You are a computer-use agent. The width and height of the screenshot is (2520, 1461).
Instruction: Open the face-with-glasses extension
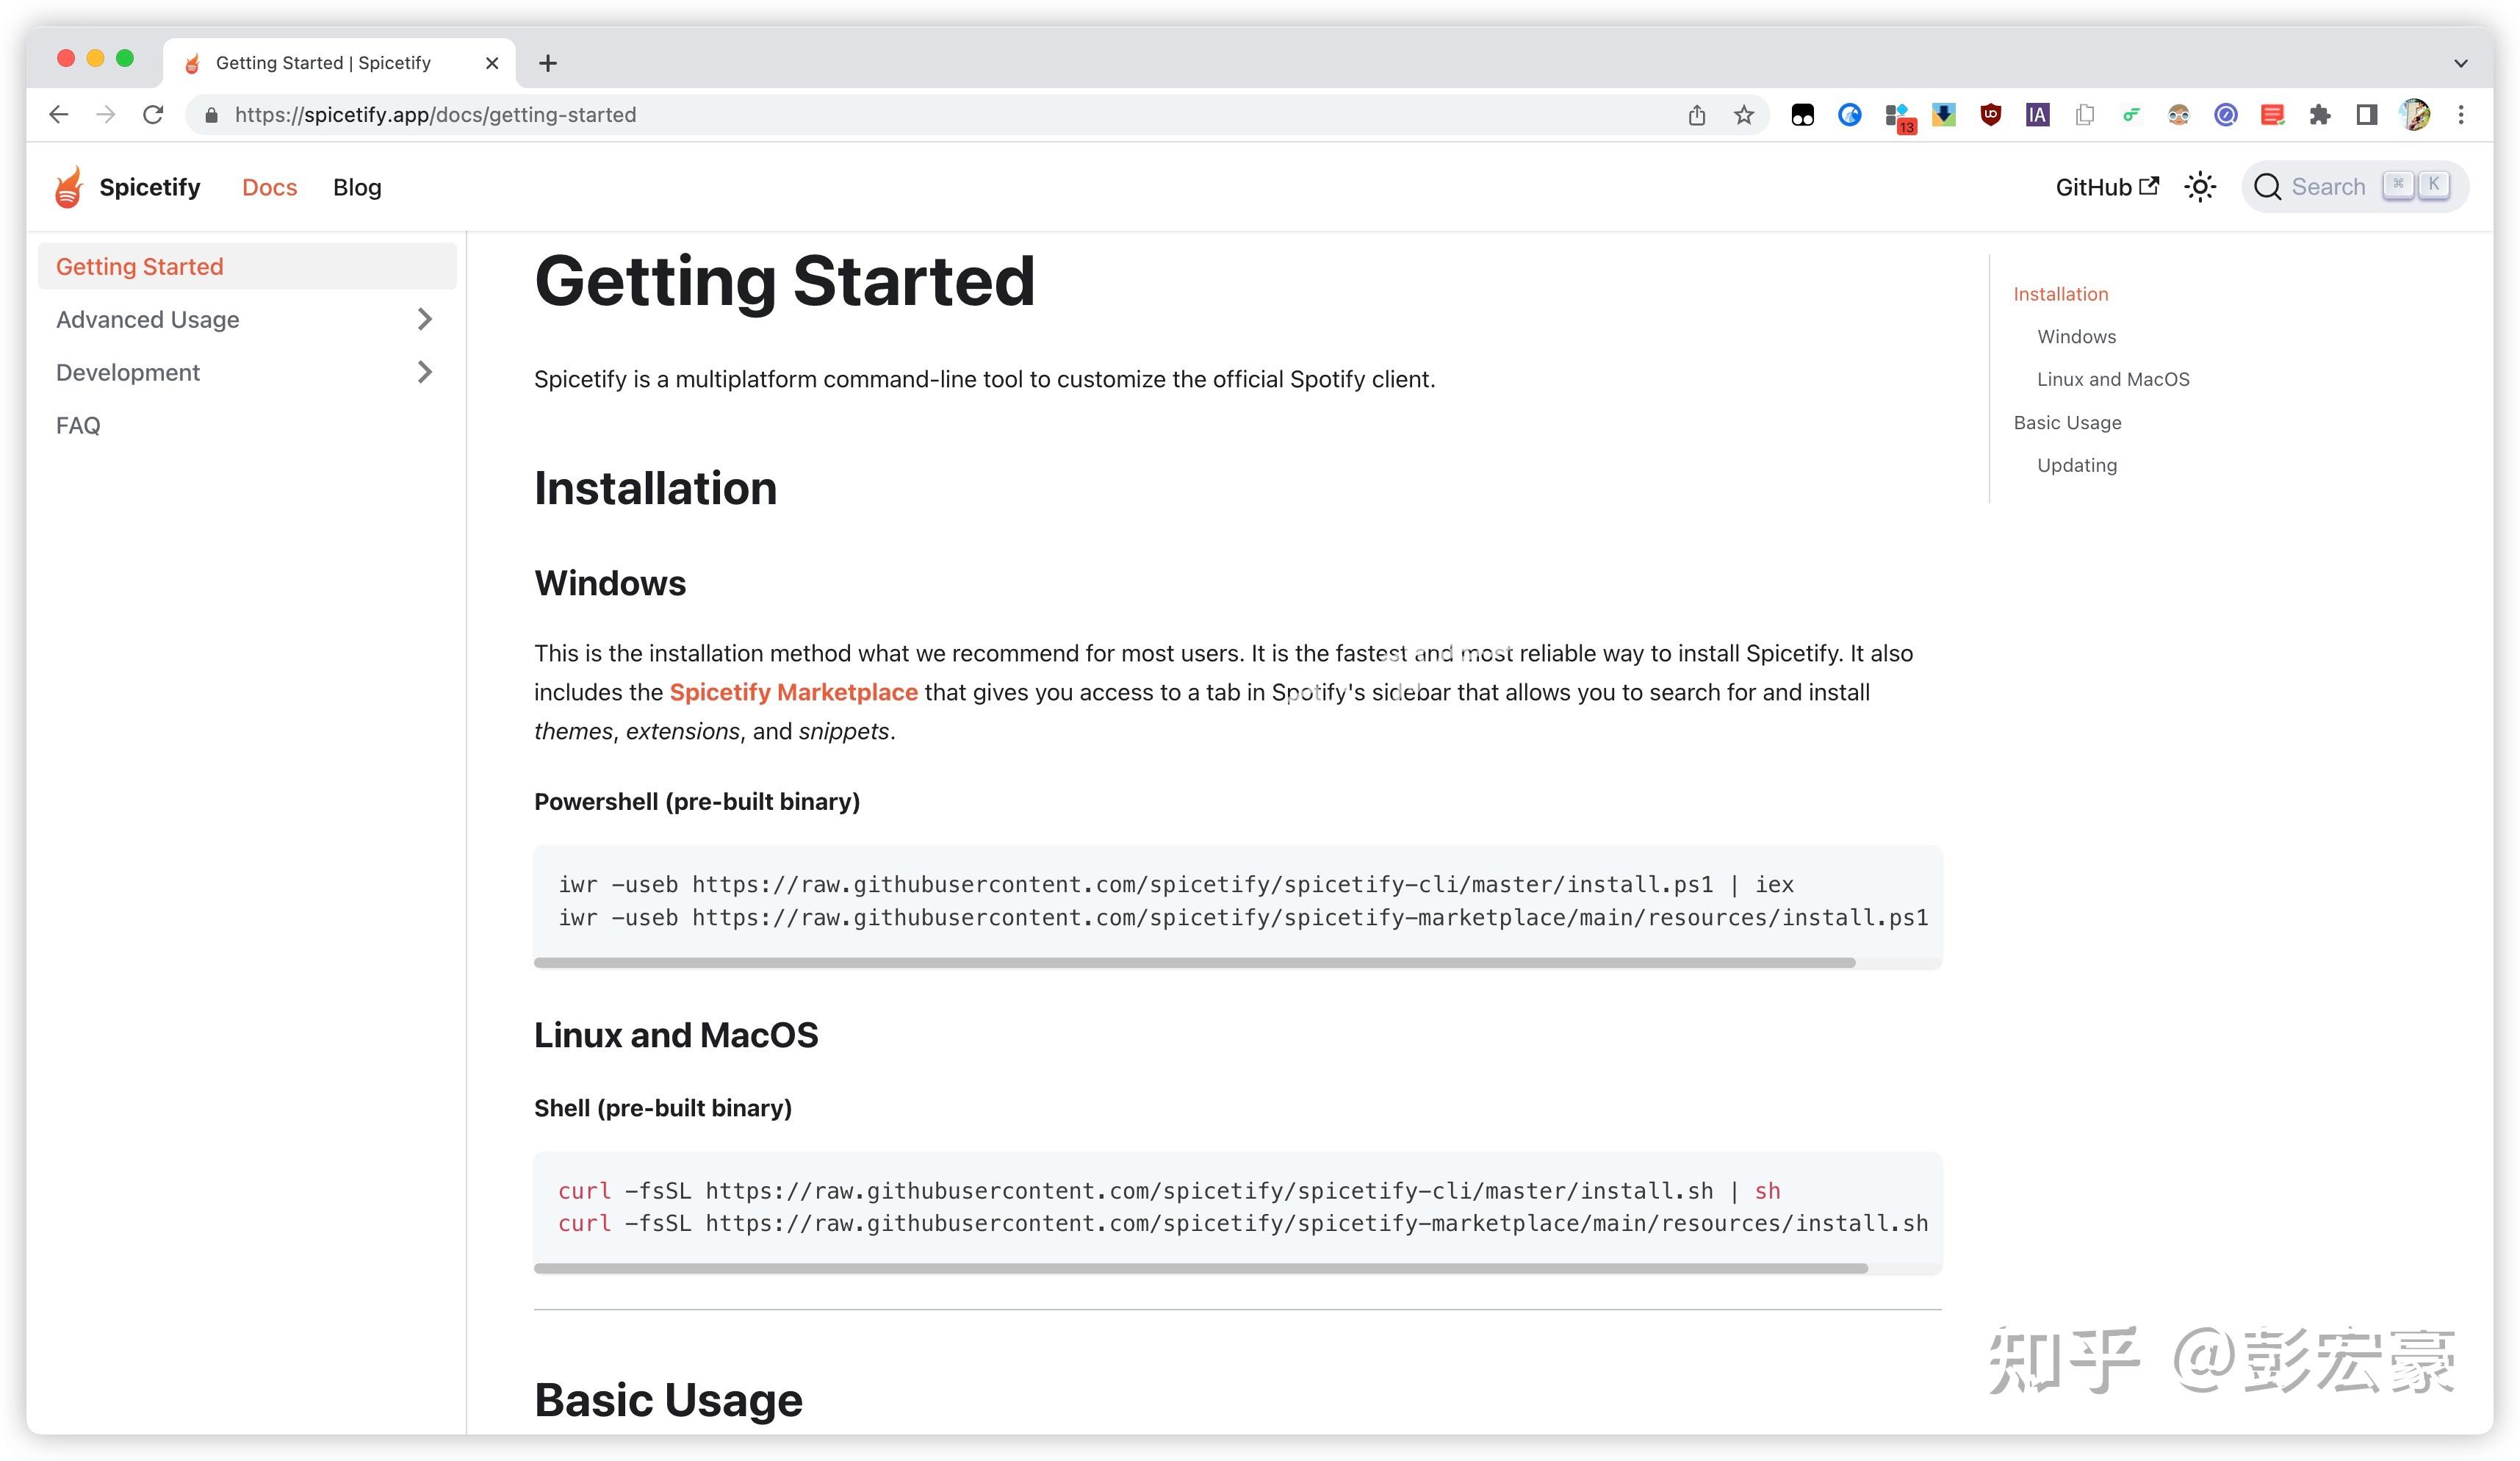pyautogui.click(x=2179, y=115)
